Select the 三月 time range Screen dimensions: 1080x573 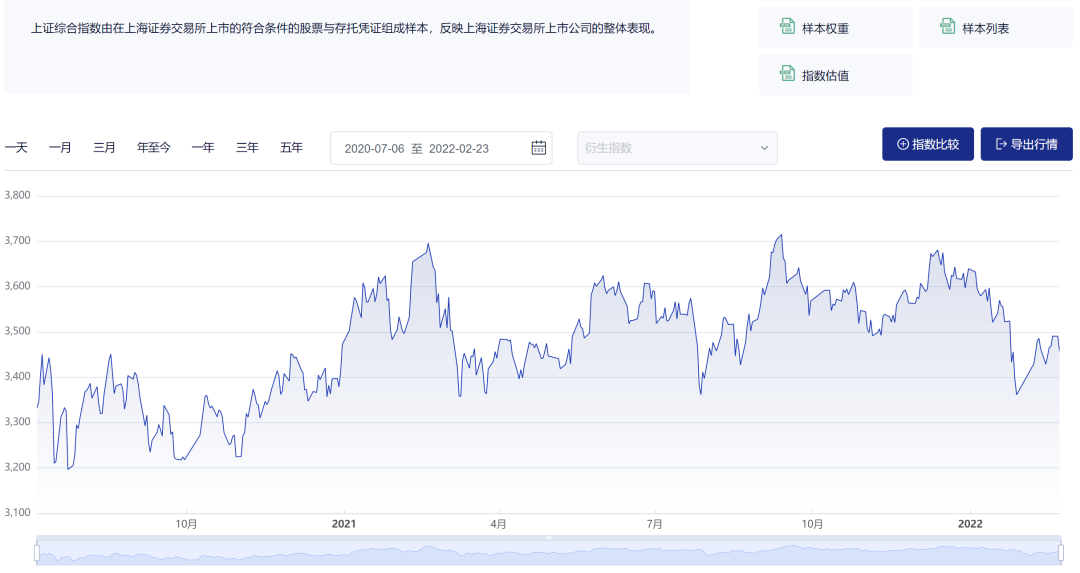coord(105,147)
